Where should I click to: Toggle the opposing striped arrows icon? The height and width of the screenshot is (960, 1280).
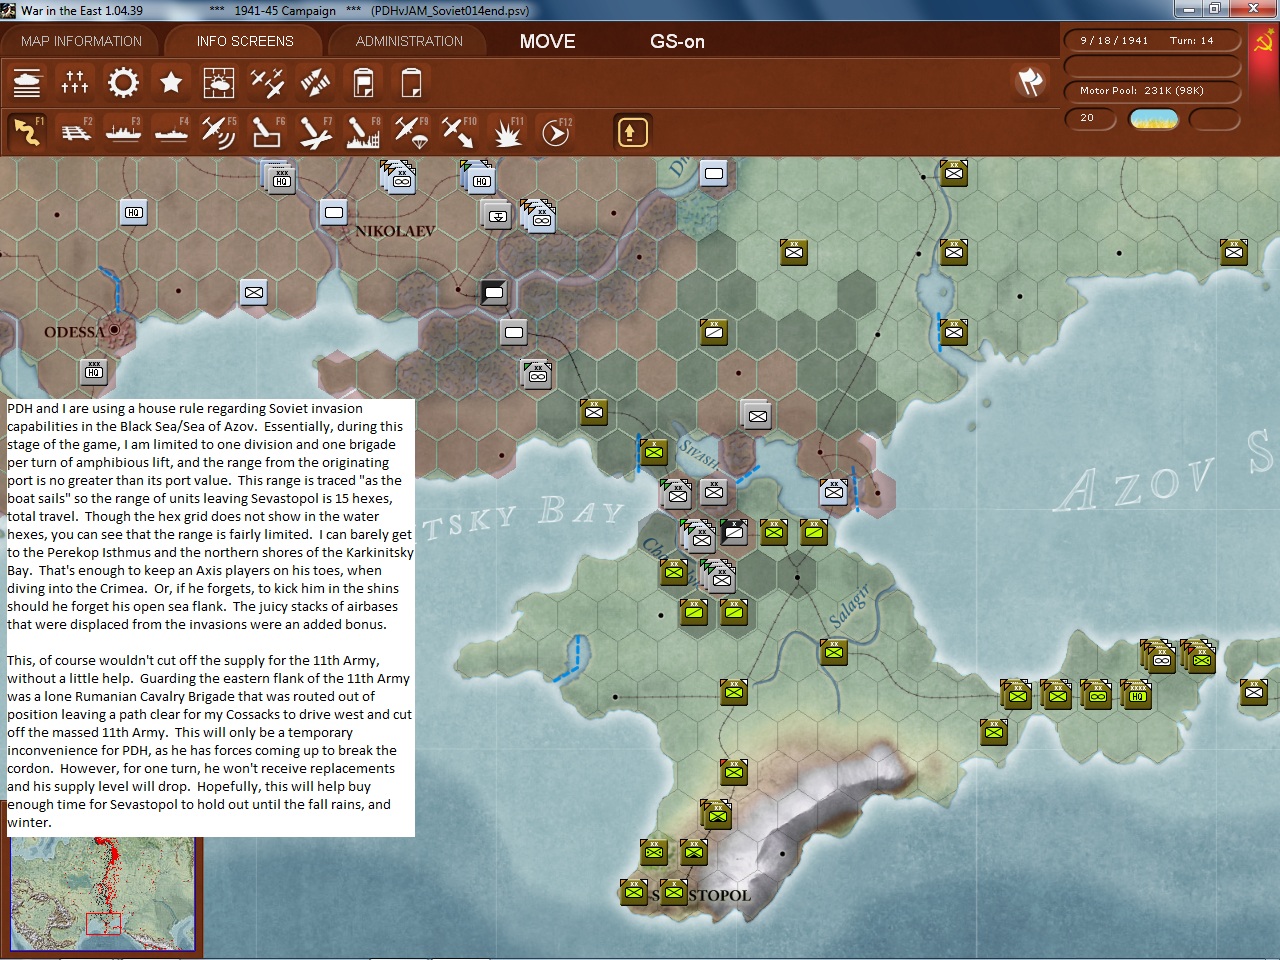point(315,82)
